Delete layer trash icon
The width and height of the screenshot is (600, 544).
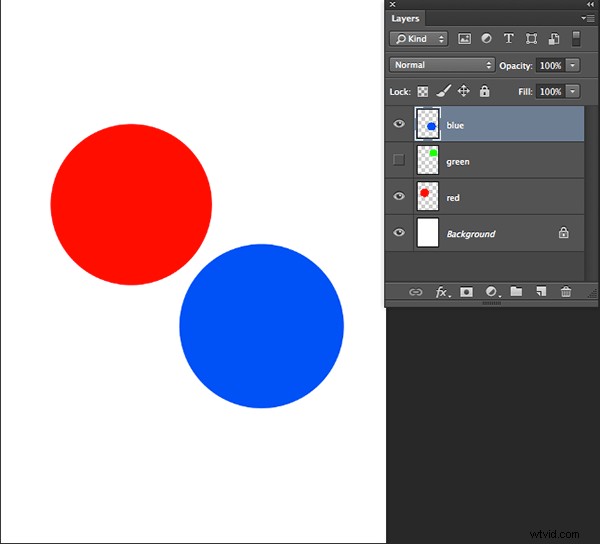pyautogui.click(x=566, y=292)
